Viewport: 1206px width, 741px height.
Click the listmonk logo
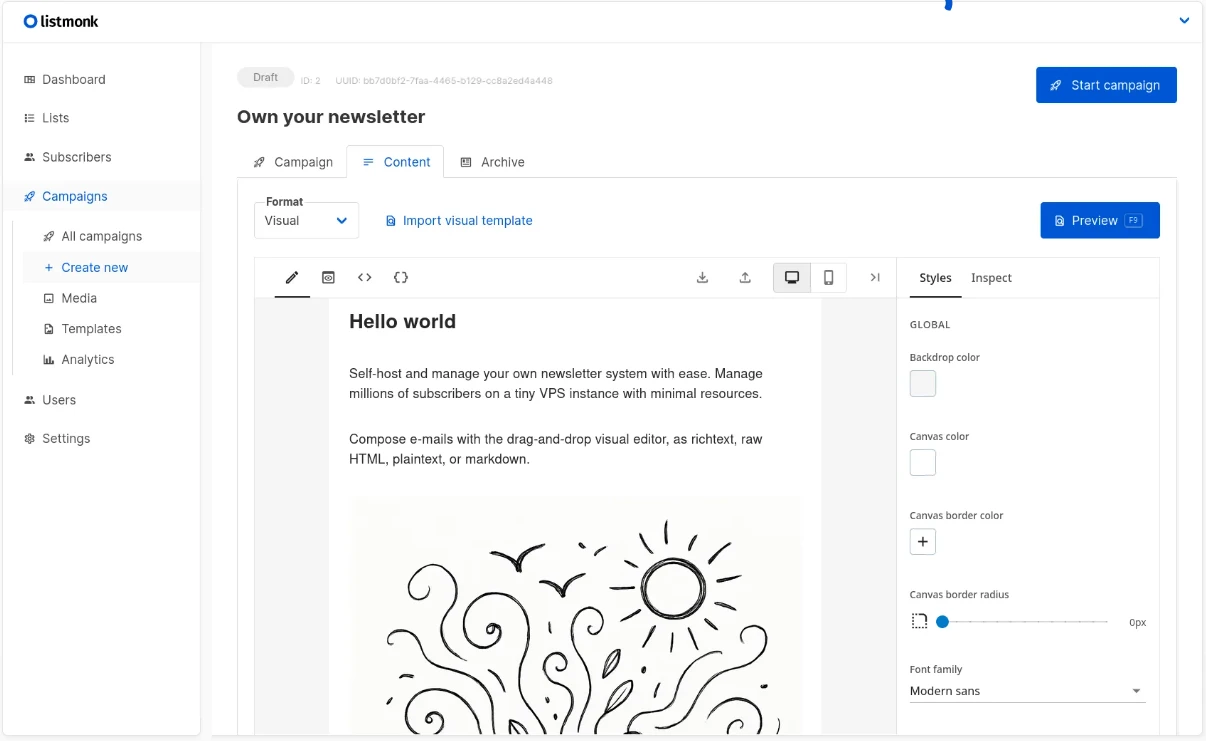[x=61, y=21]
